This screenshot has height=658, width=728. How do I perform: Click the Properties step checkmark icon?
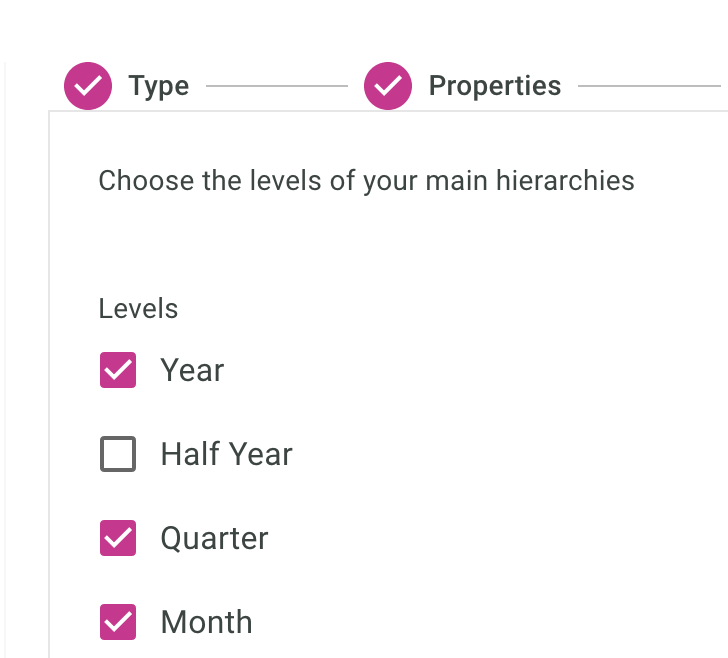point(388,86)
